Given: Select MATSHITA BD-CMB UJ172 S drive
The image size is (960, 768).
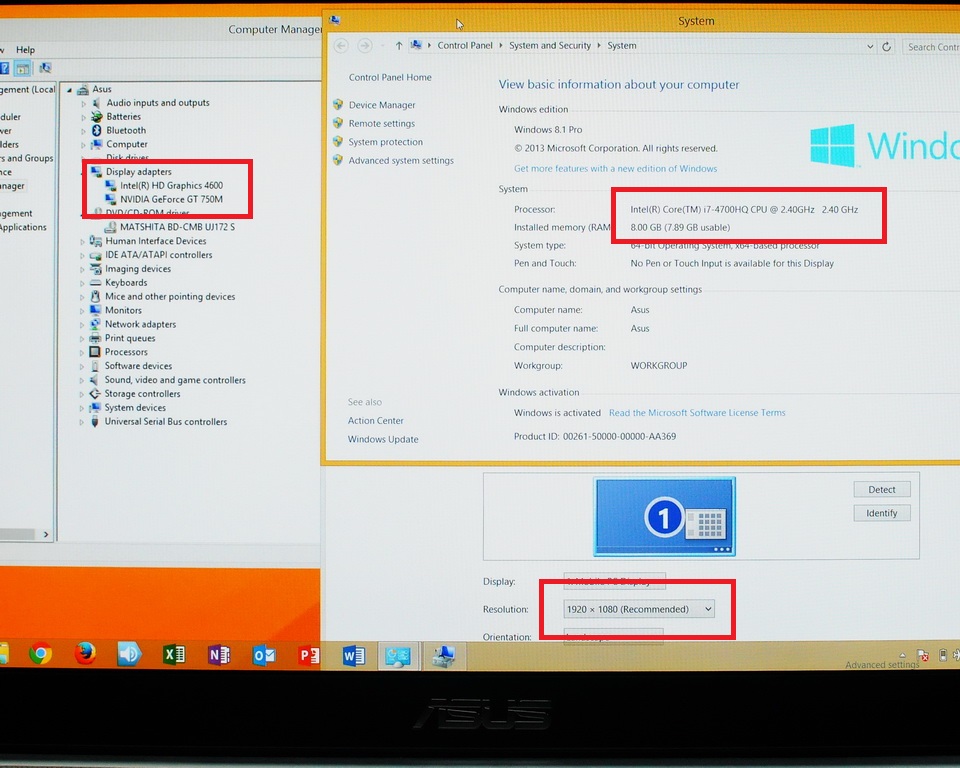Looking at the screenshot, I should point(178,227).
